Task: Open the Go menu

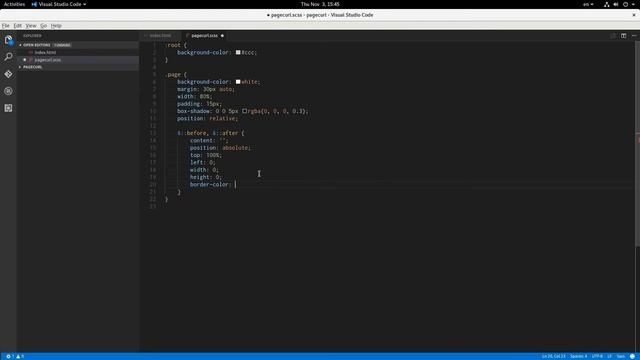Action: tap(43, 25)
